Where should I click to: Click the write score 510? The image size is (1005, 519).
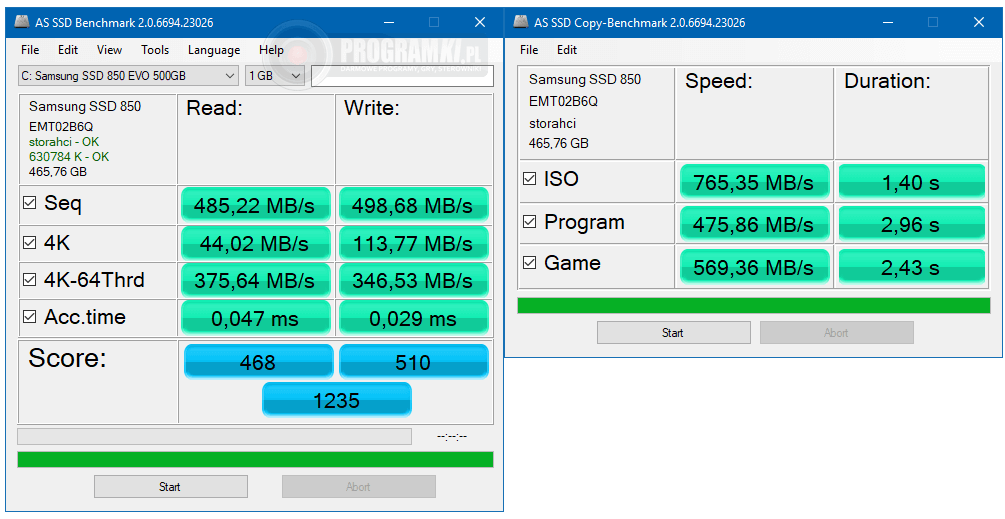point(413,362)
